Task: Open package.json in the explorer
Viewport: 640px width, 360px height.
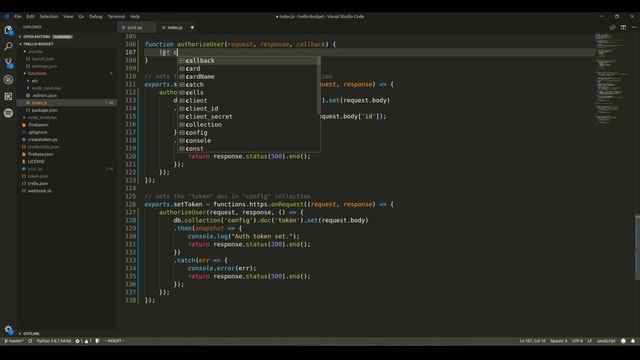Action: pyautogui.click(x=67, y=110)
